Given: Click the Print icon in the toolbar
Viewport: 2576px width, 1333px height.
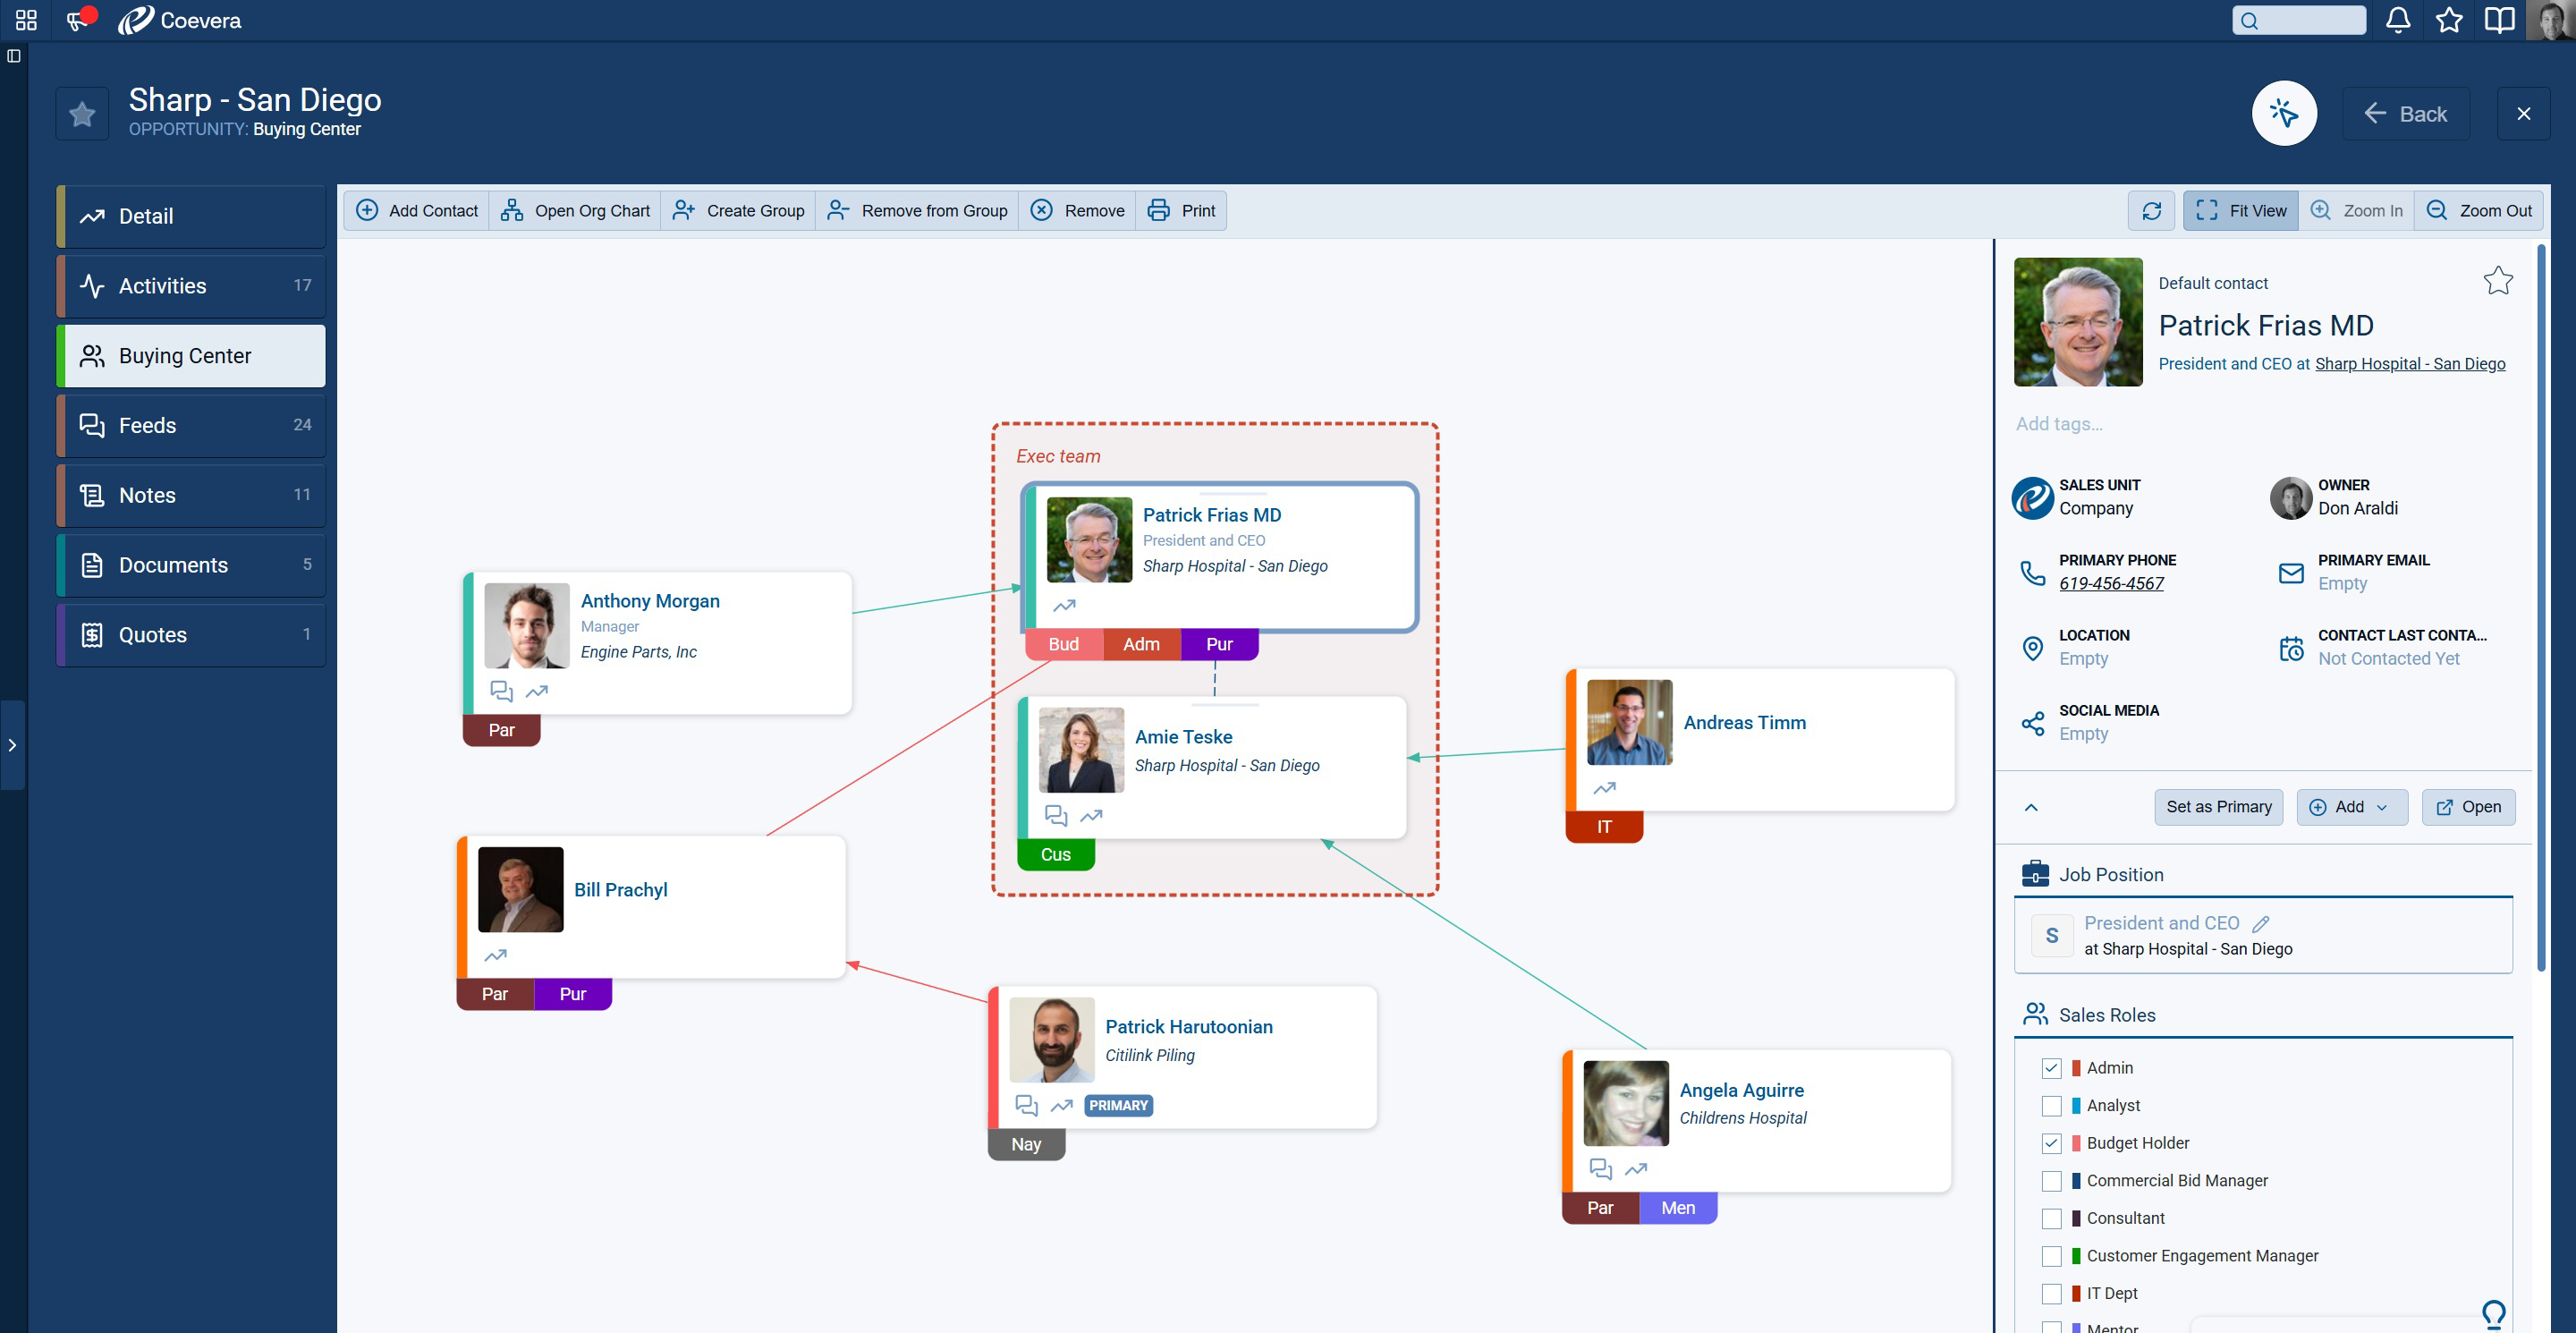Looking at the screenshot, I should pos(1158,211).
